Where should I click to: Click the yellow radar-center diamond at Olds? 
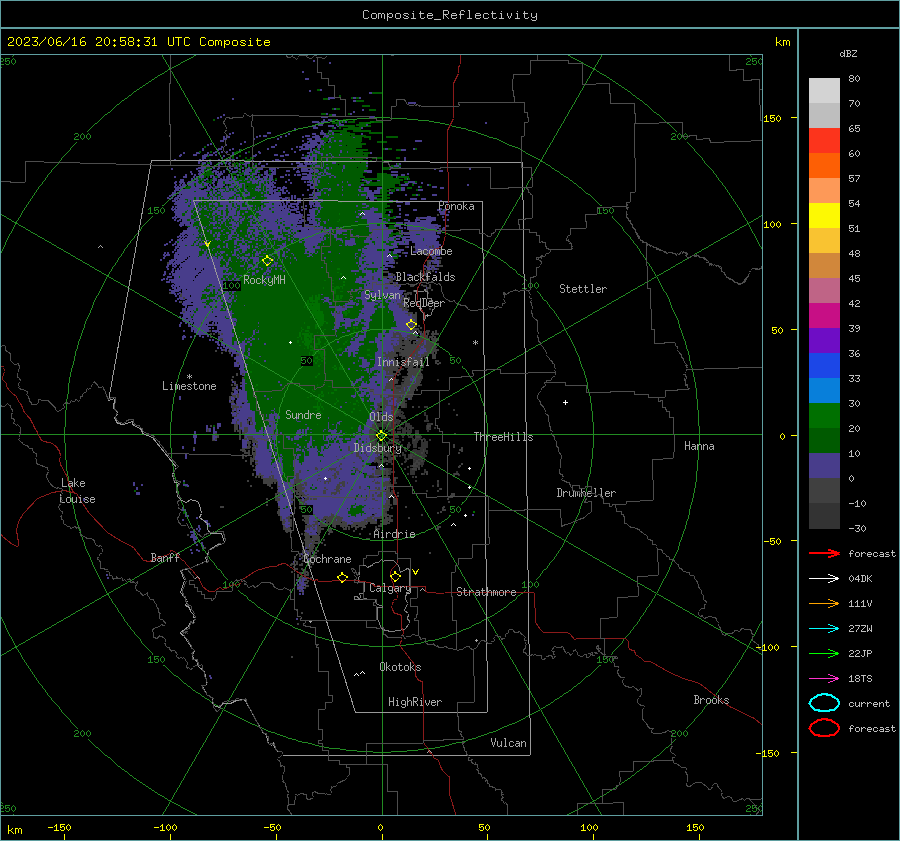point(382,436)
